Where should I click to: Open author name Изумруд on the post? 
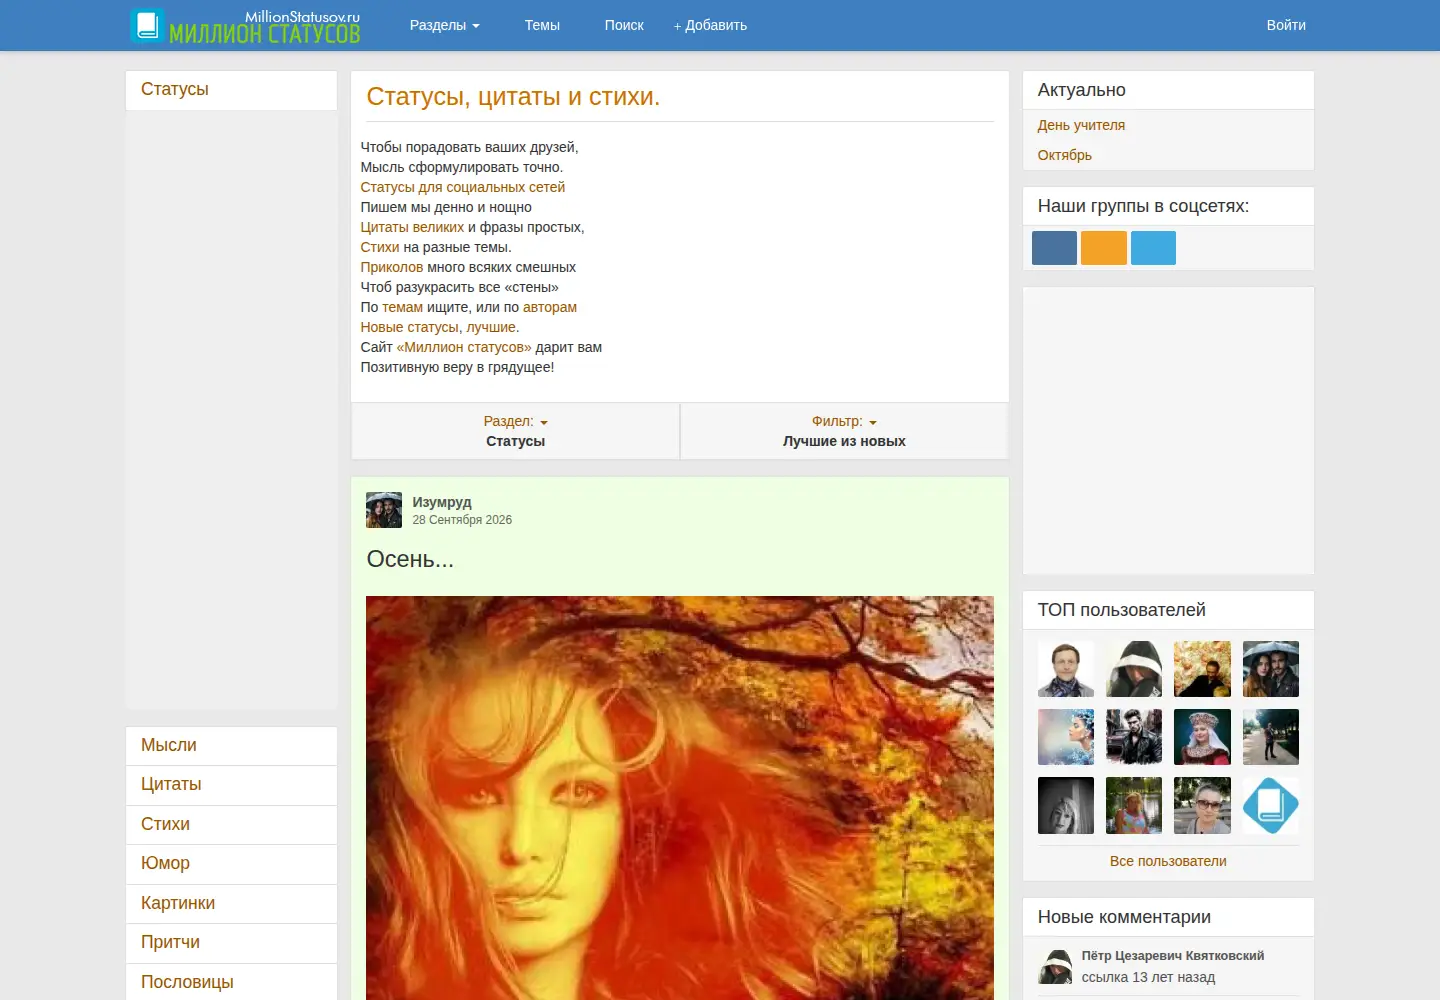442,502
